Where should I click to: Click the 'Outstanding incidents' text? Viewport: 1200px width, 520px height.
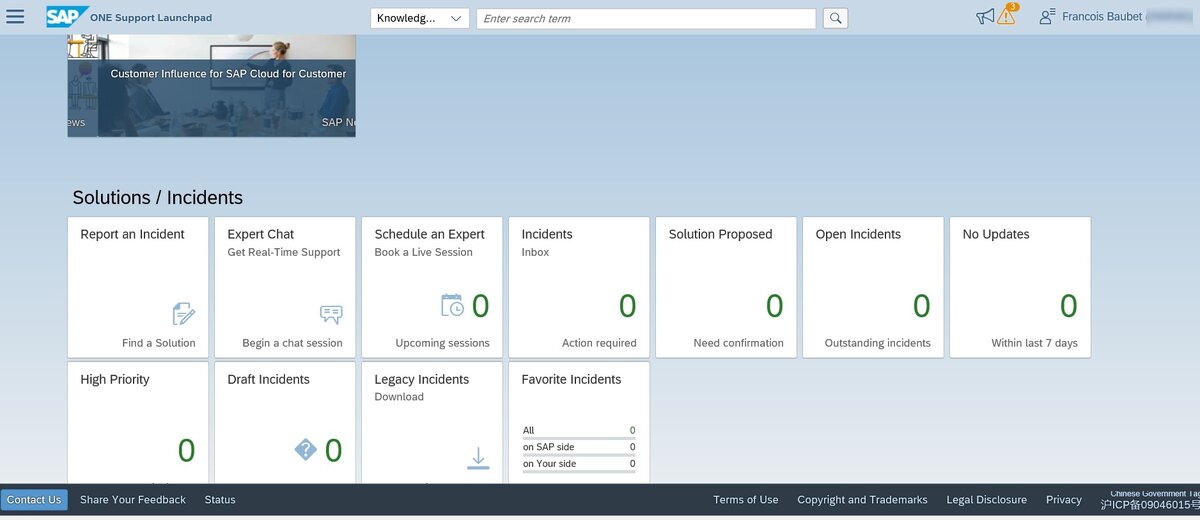pos(878,343)
